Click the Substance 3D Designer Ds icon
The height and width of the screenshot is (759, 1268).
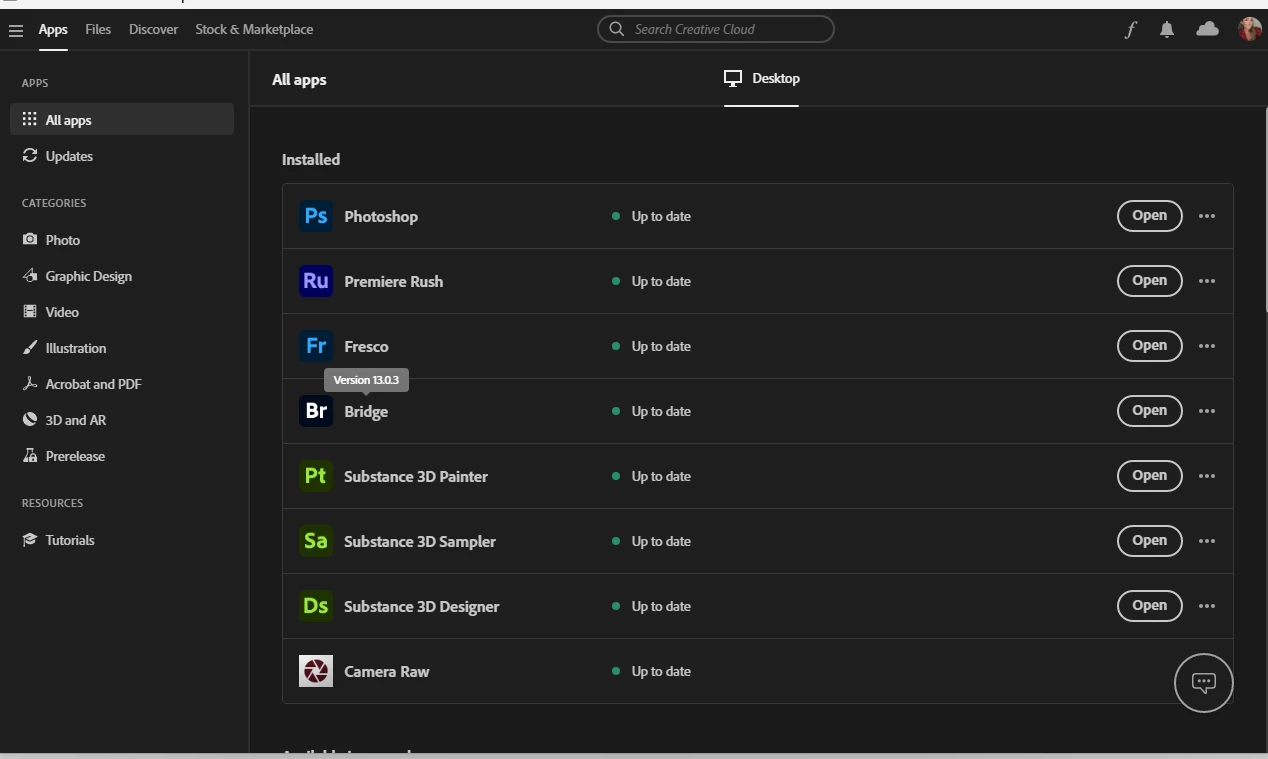[x=316, y=606]
